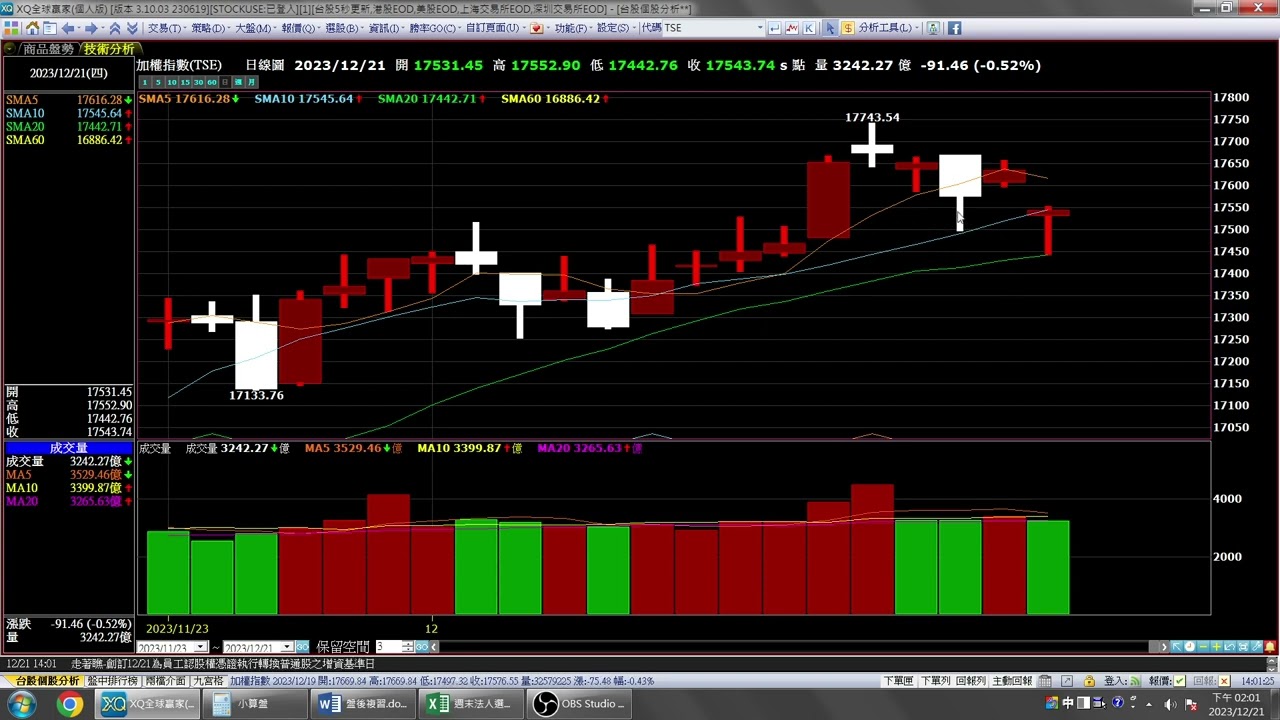Select the monthly 月 timeframe button

point(251,81)
